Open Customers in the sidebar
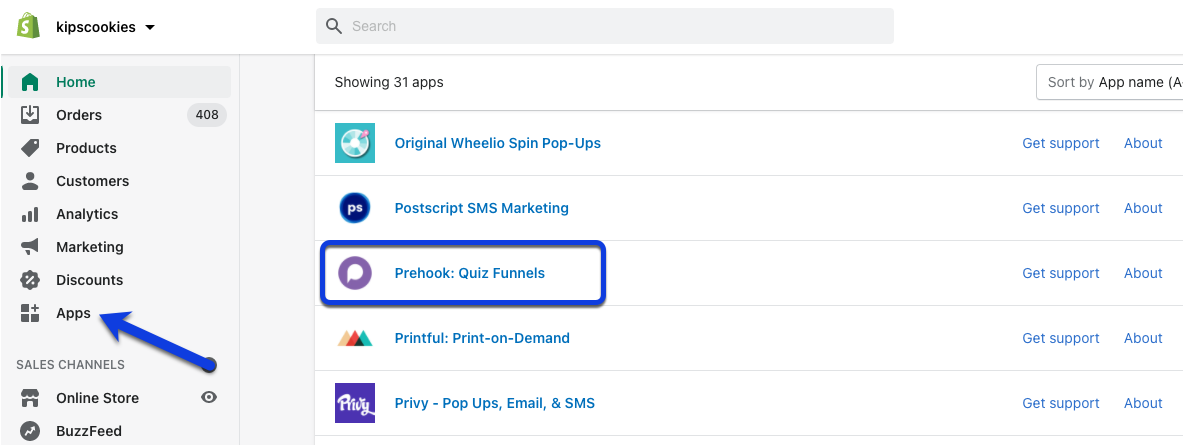This screenshot has width=1183, height=445. [92, 181]
